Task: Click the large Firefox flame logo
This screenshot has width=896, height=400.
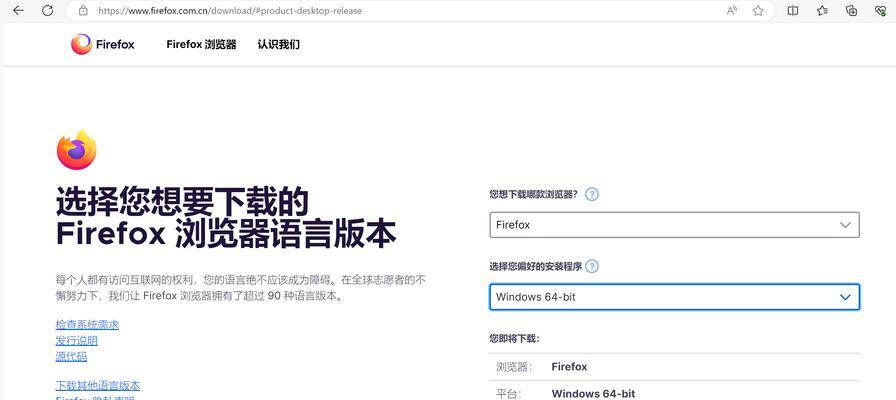Action: [x=77, y=150]
